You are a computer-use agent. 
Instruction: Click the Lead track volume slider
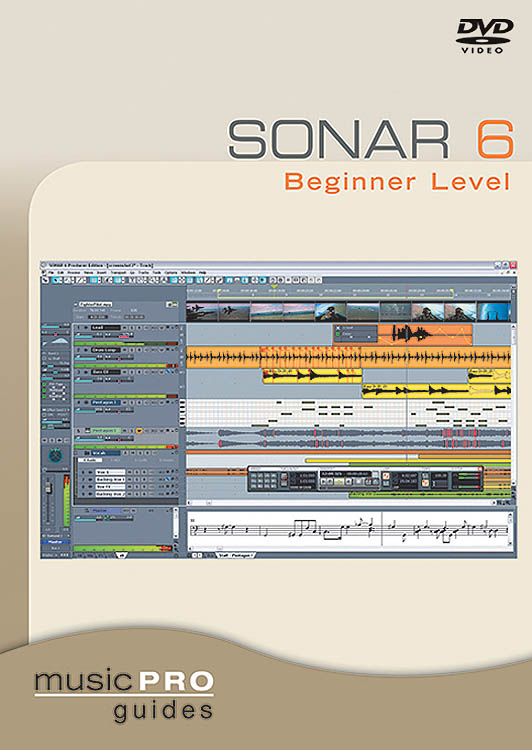tap(89, 335)
